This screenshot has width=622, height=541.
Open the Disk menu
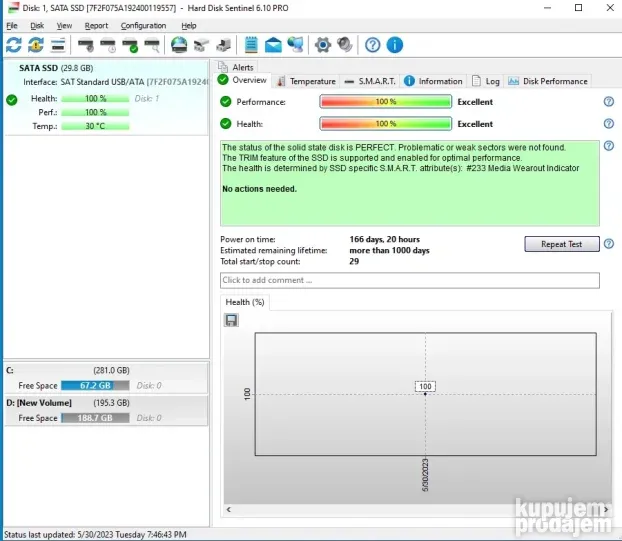tap(37, 25)
